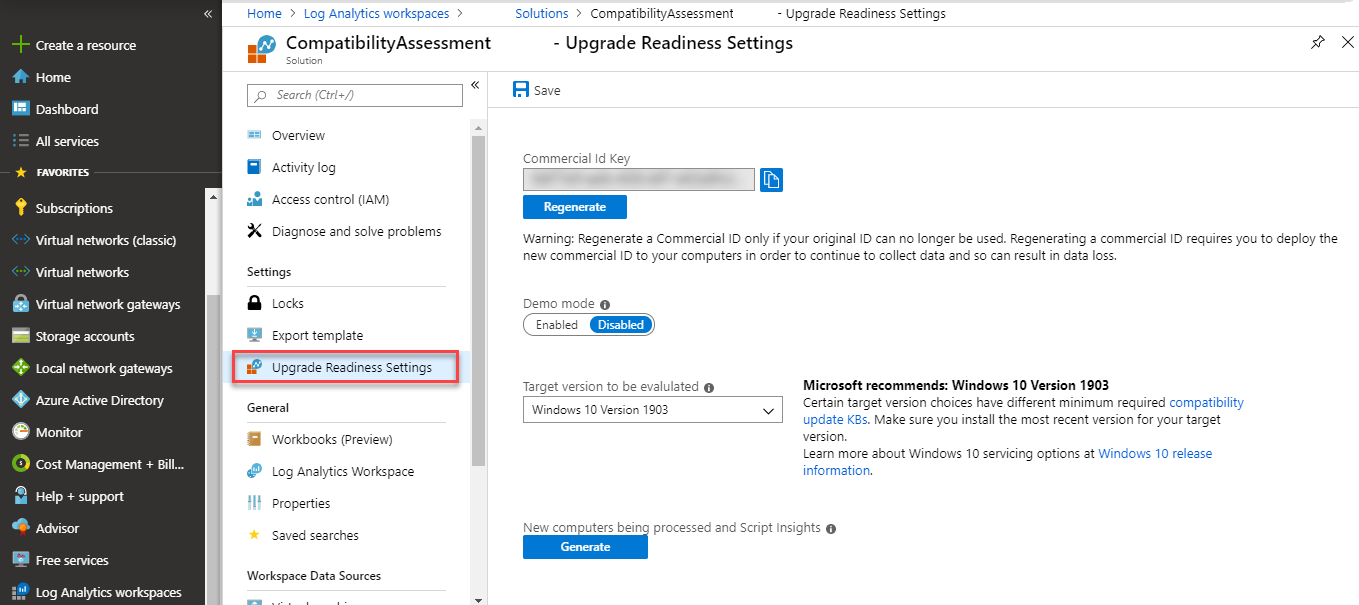Click the Search (Ctrl+/) field
The width and height of the screenshot is (1359, 605).
pos(355,95)
